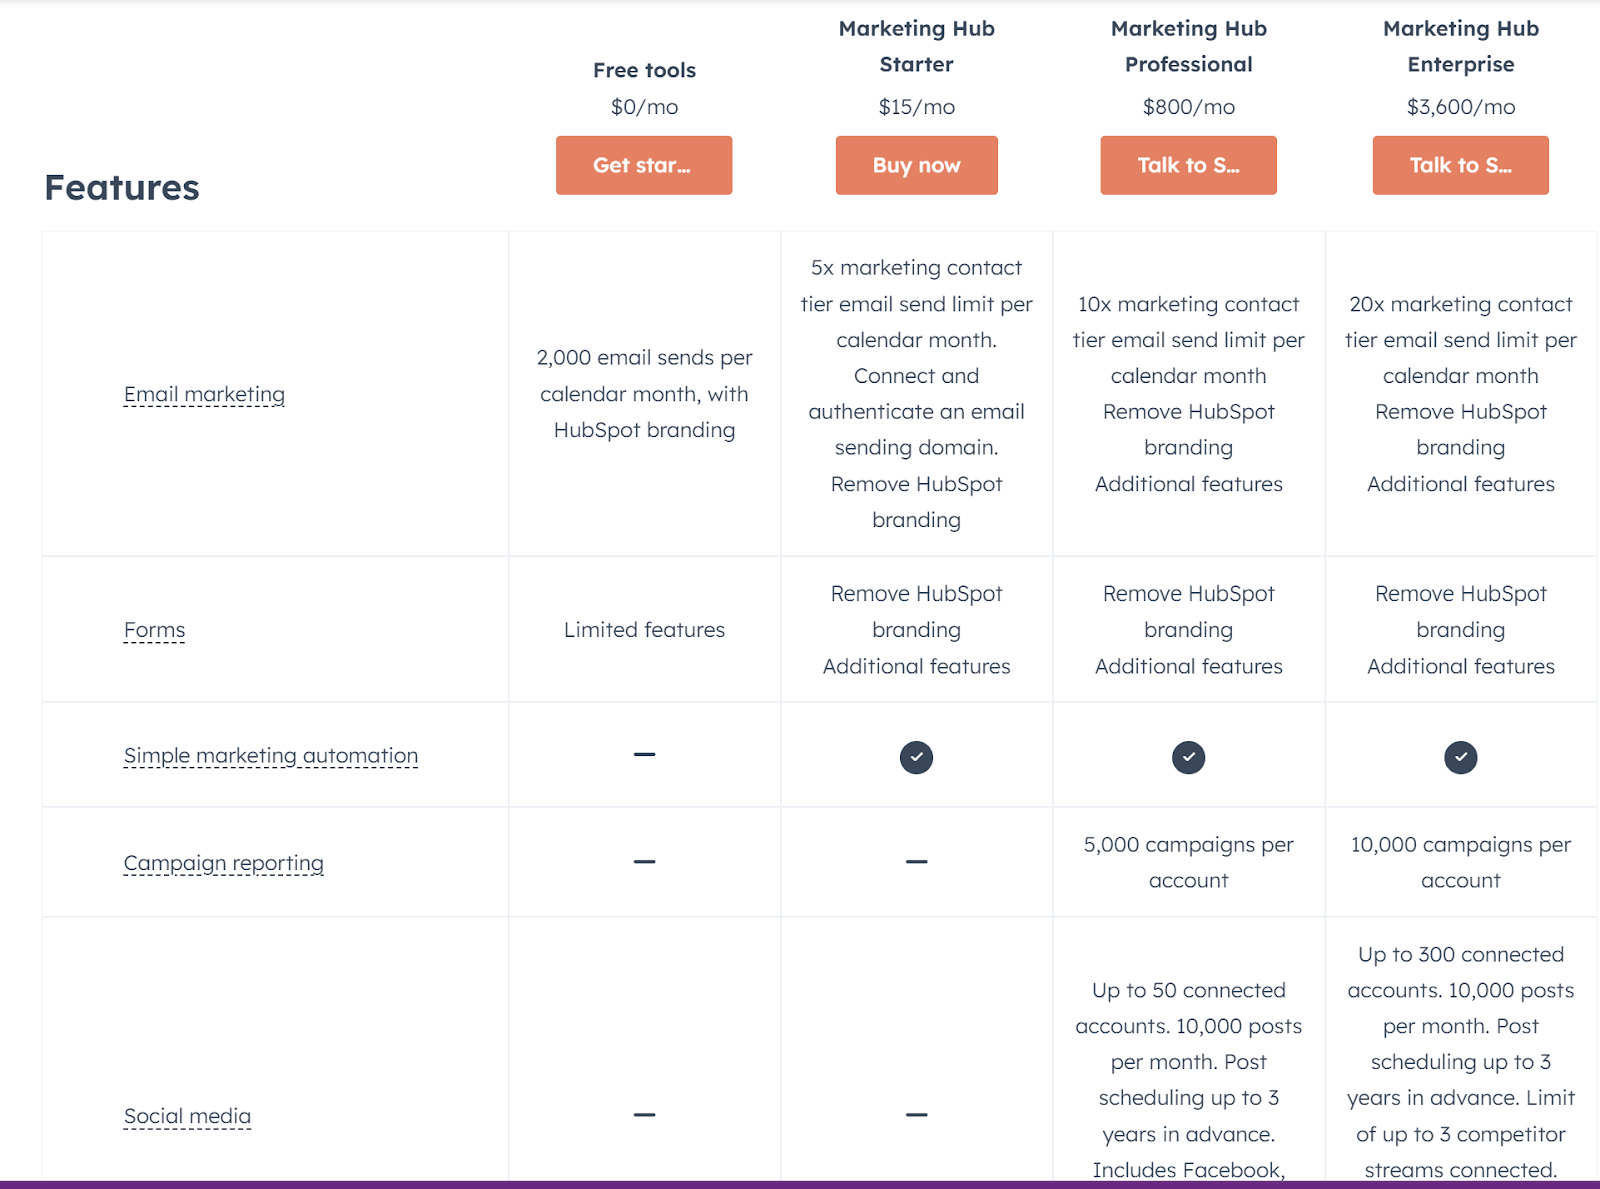
Task: Click the Free tools campaign reporting dash
Action: pyautogui.click(x=644, y=861)
